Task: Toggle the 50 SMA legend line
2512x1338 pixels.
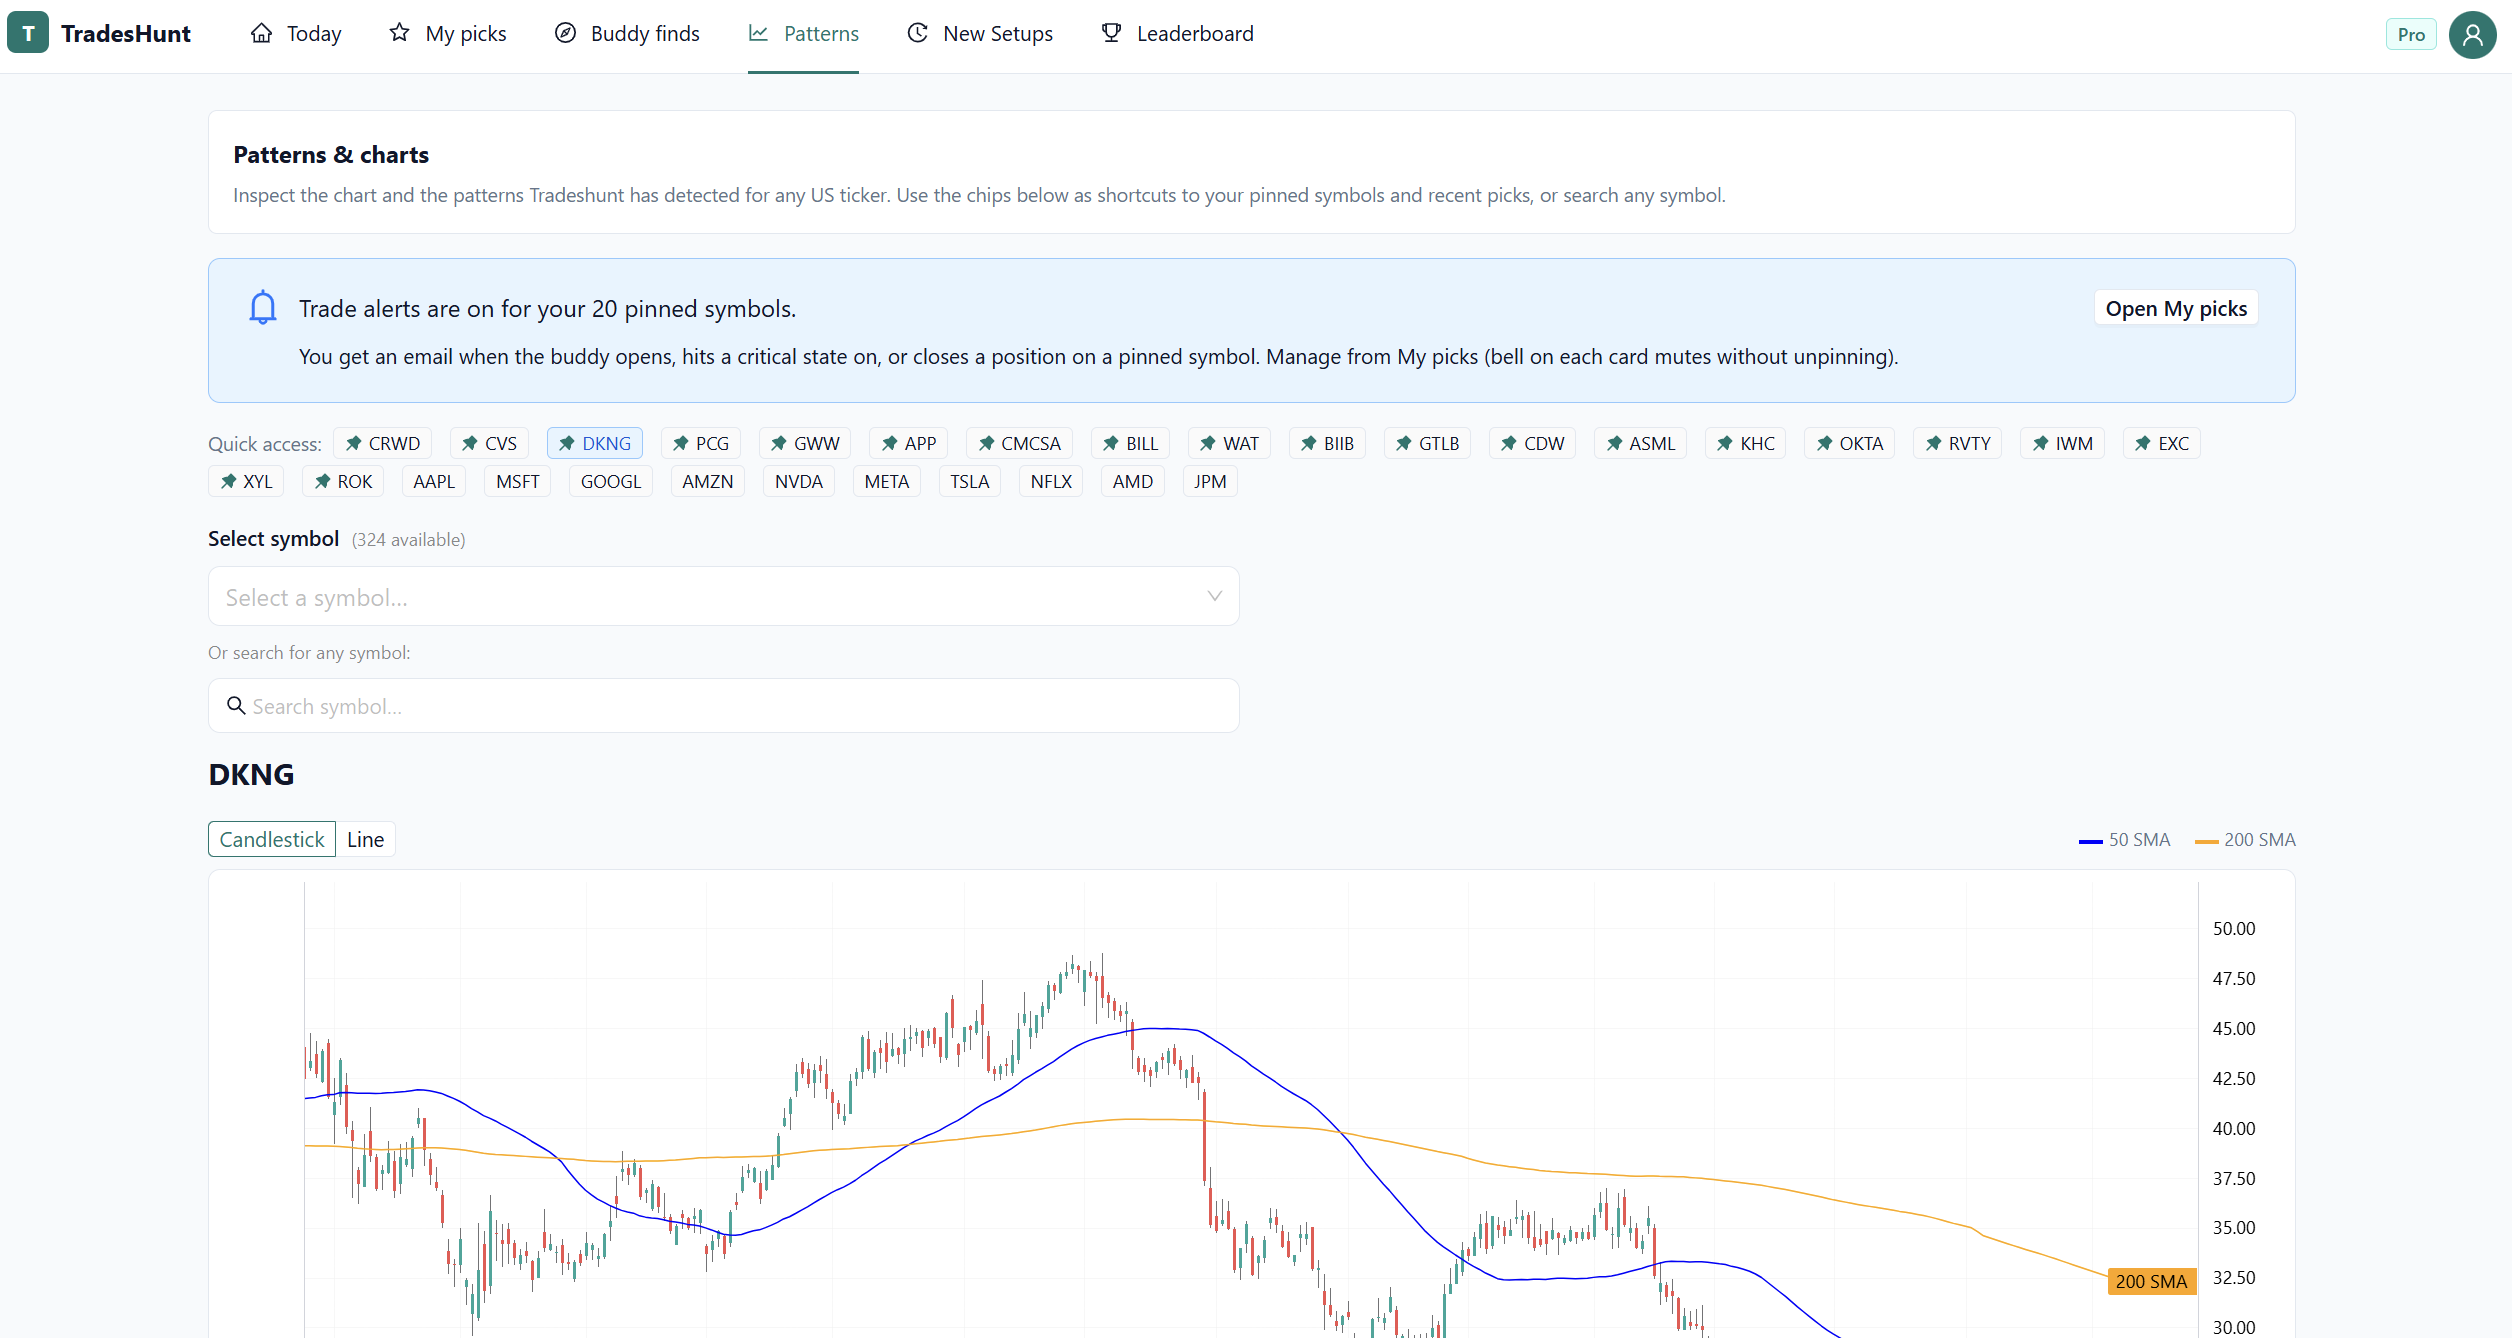Action: 2125,840
